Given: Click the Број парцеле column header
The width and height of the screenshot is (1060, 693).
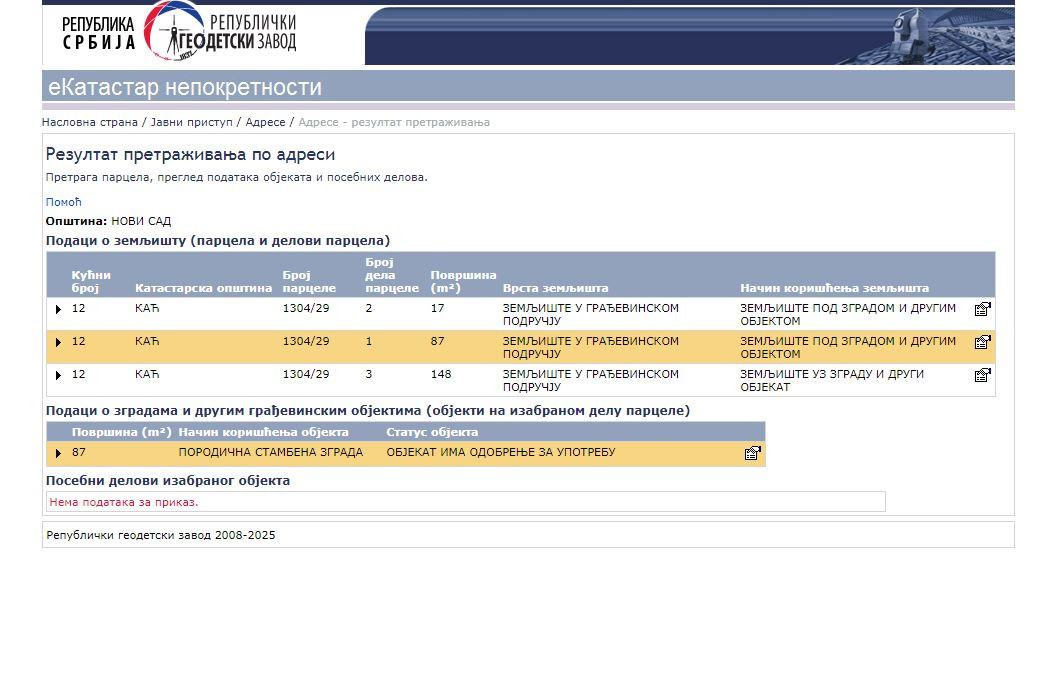Looking at the screenshot, I should tap(309, 281).
